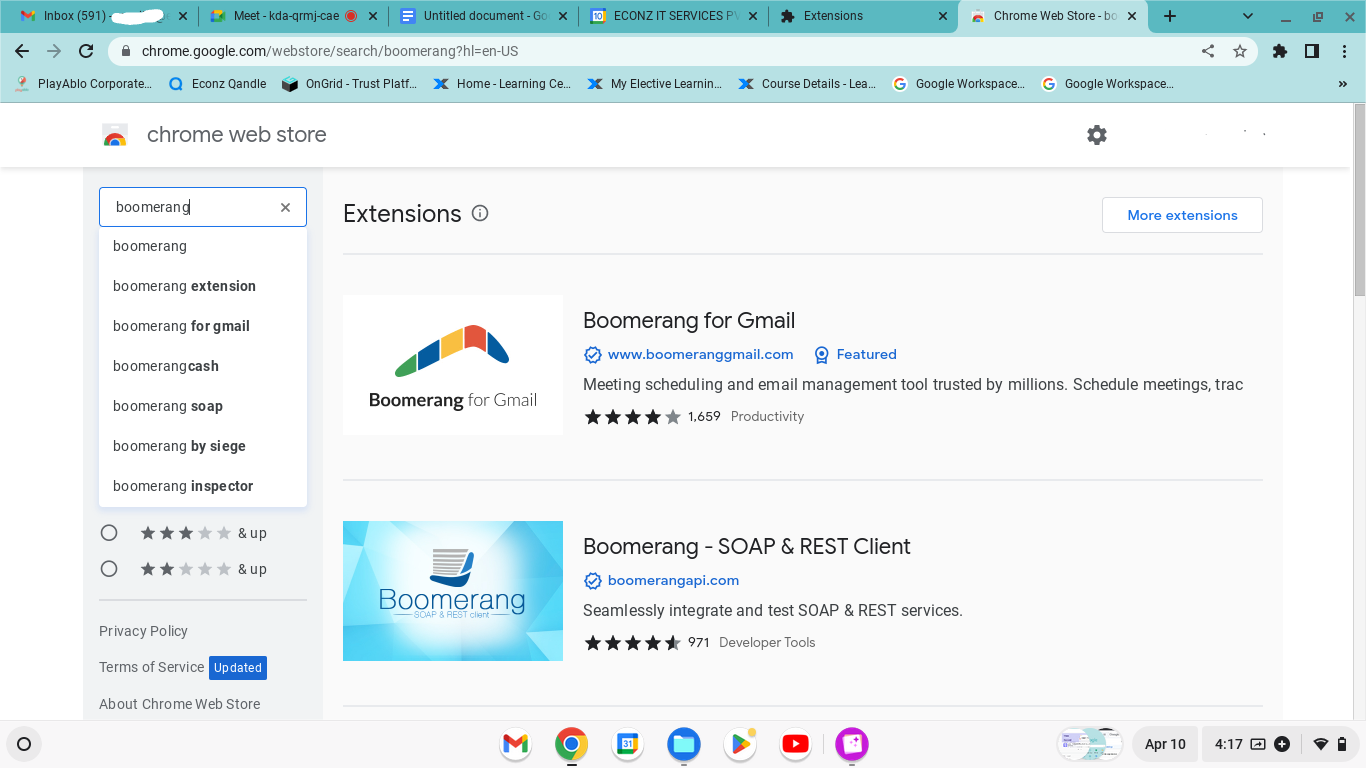The width and height of the screenshot is (1366, 768).
Task: Open the Privacy Policy link
Action: click(x=143, y=631)
